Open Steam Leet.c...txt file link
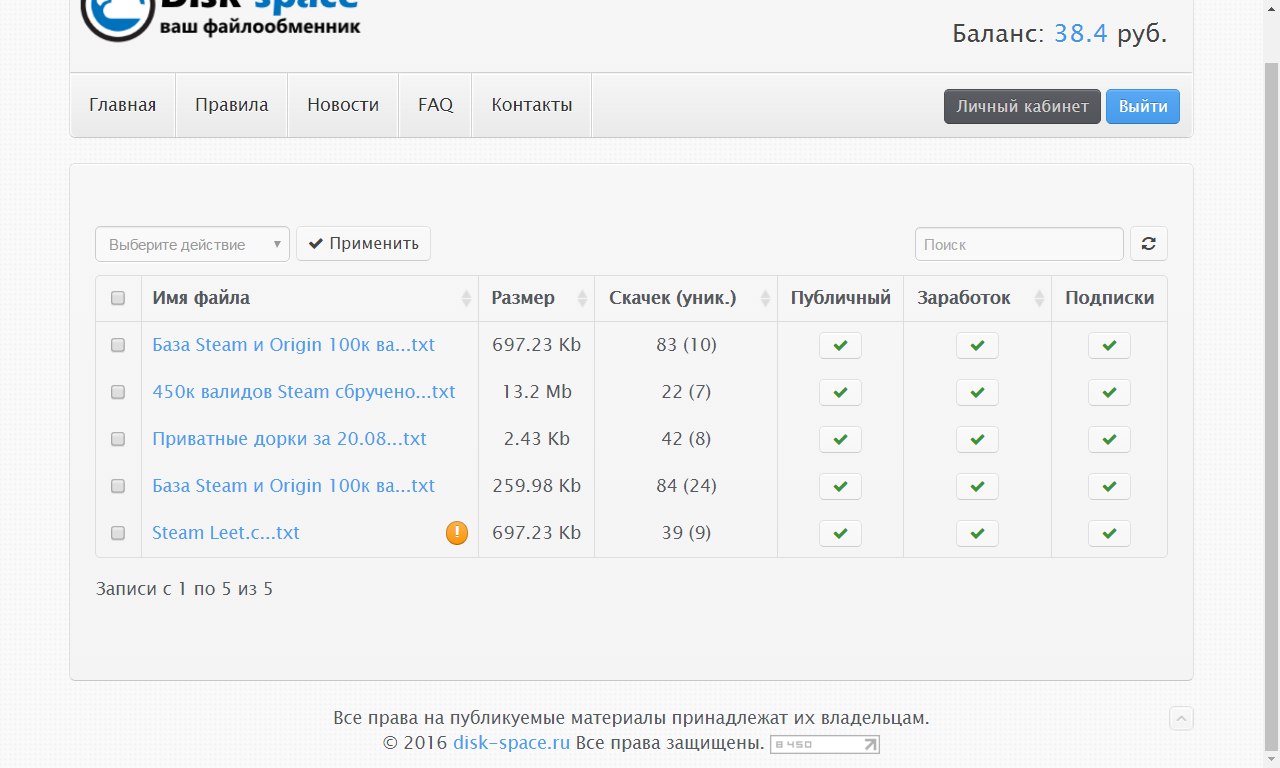Screen dimensions: 1280x768 point(226,533)
